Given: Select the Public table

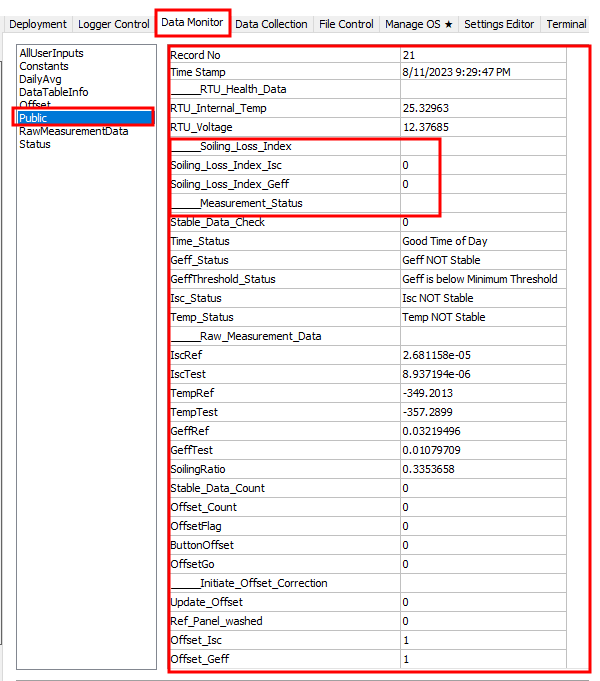Looking at the screenshot, I should (x=33, y=118).
